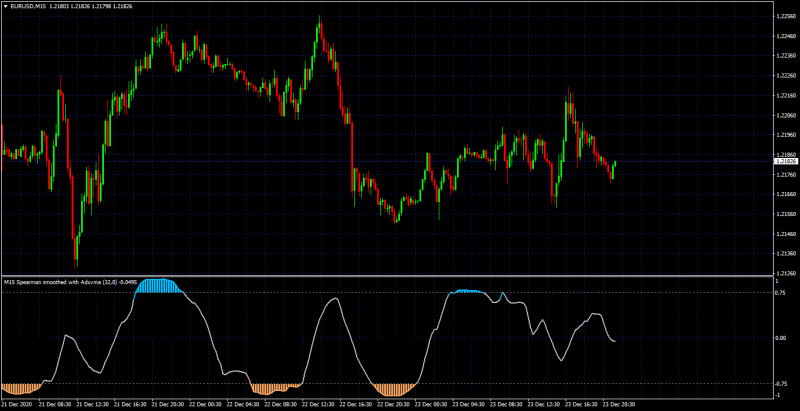Screen dimensions: 800x411
Task: Click the 1.22160 price scale label
Action: click(784, 95)
